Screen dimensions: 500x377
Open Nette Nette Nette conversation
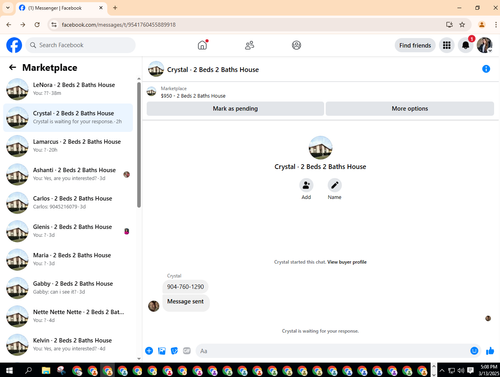click(x=68, y=316)
